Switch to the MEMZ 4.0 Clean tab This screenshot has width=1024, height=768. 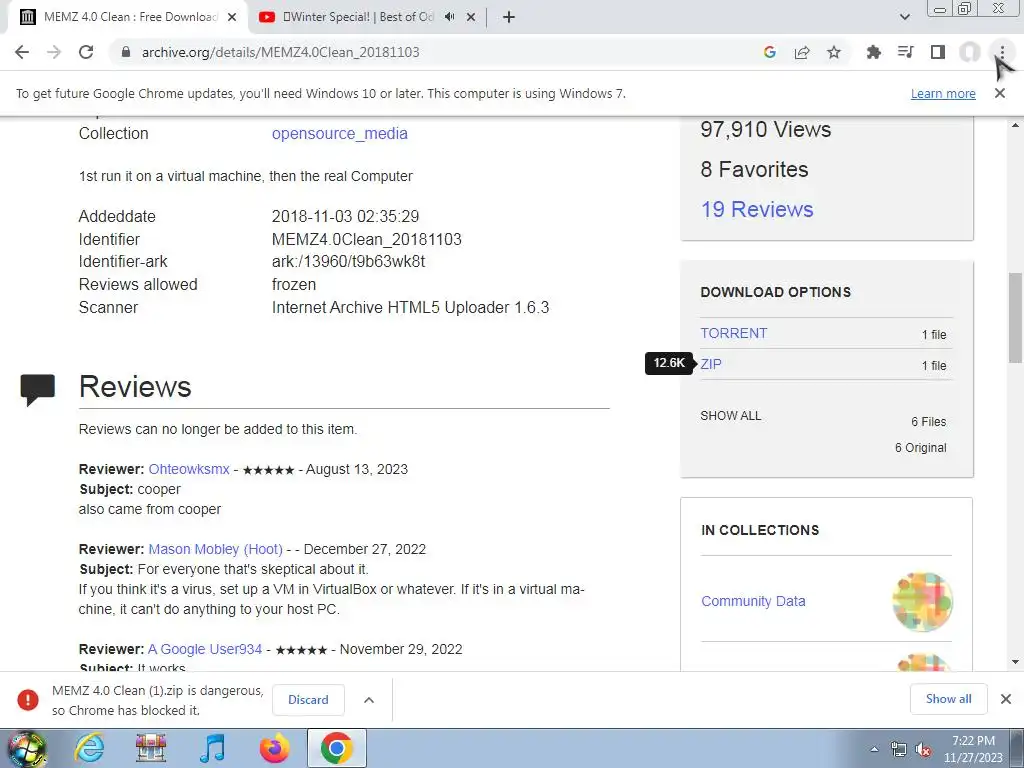tap(128, 18)
